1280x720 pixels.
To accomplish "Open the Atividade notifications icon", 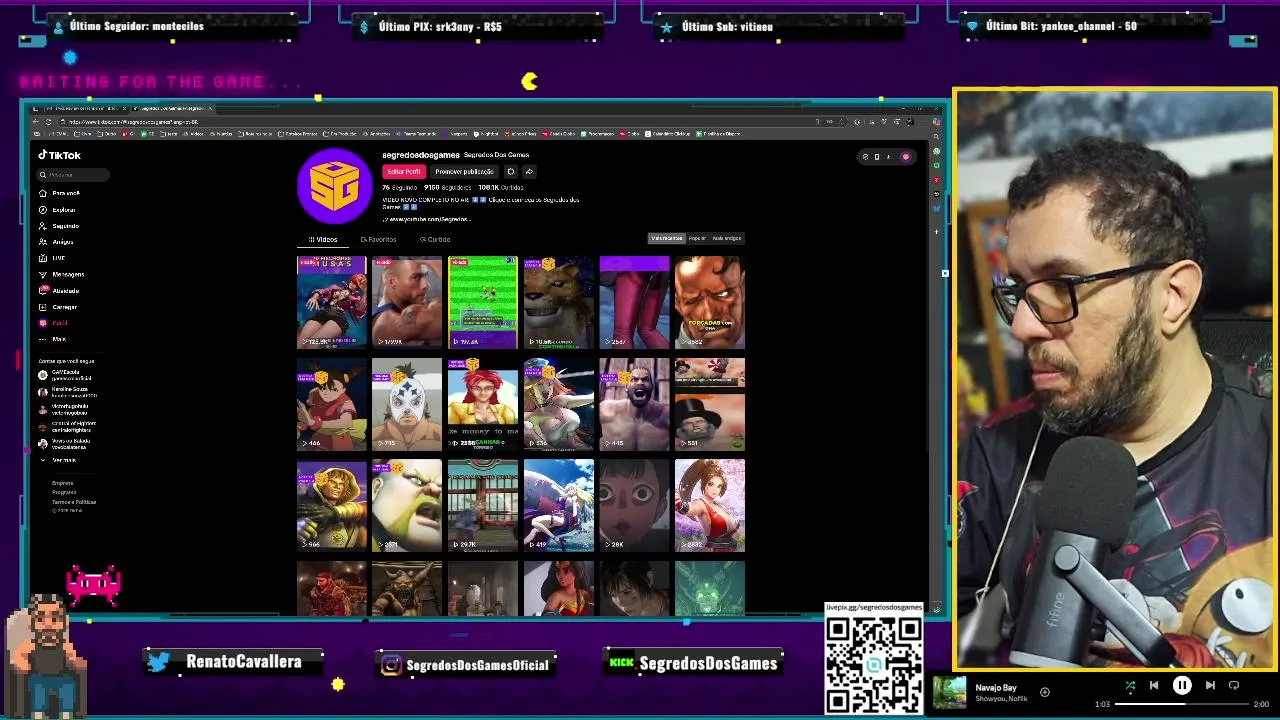I will [x=43, y=290].
